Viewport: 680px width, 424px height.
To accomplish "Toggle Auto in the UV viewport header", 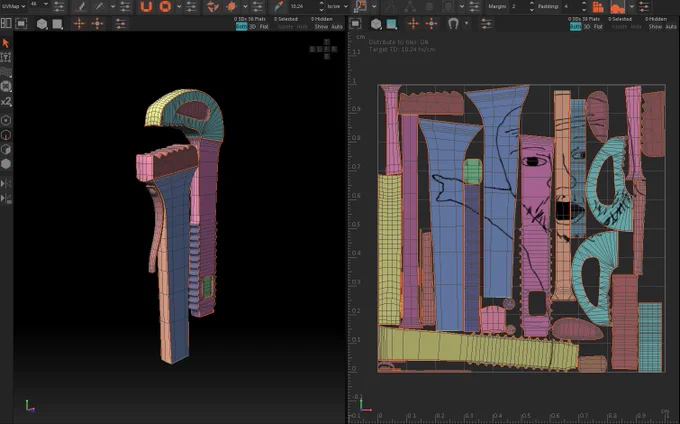I will pos(671,27).
